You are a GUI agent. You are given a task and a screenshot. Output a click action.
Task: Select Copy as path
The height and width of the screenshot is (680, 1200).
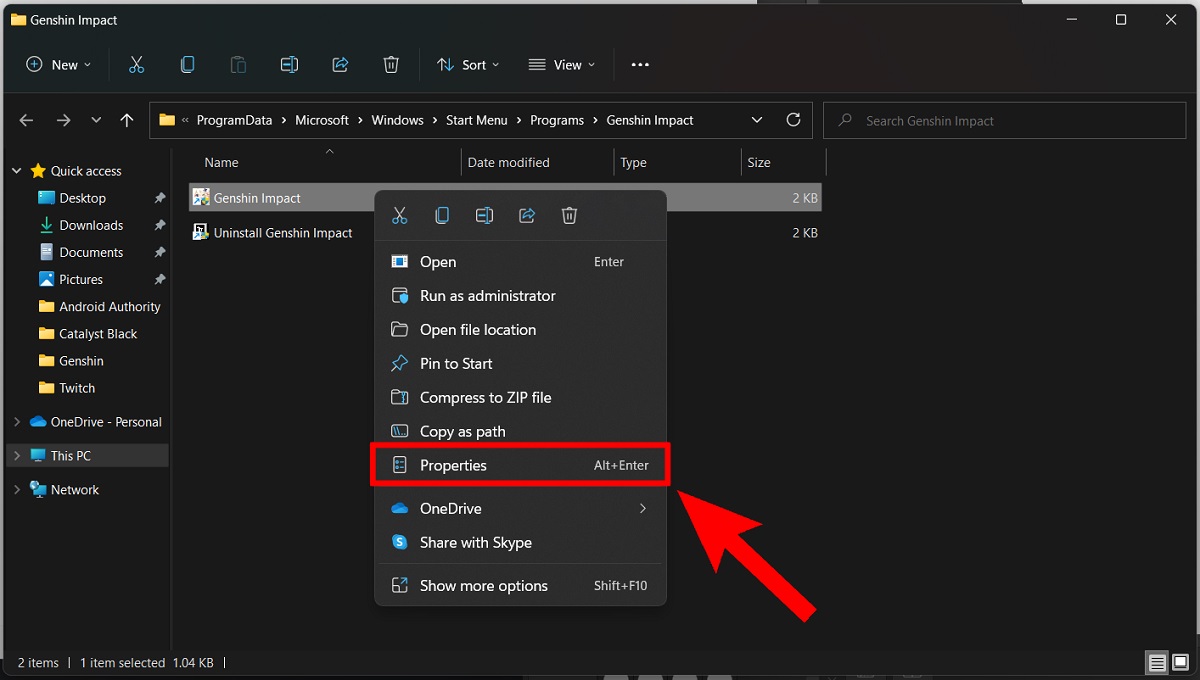click(x=520, y=432)
